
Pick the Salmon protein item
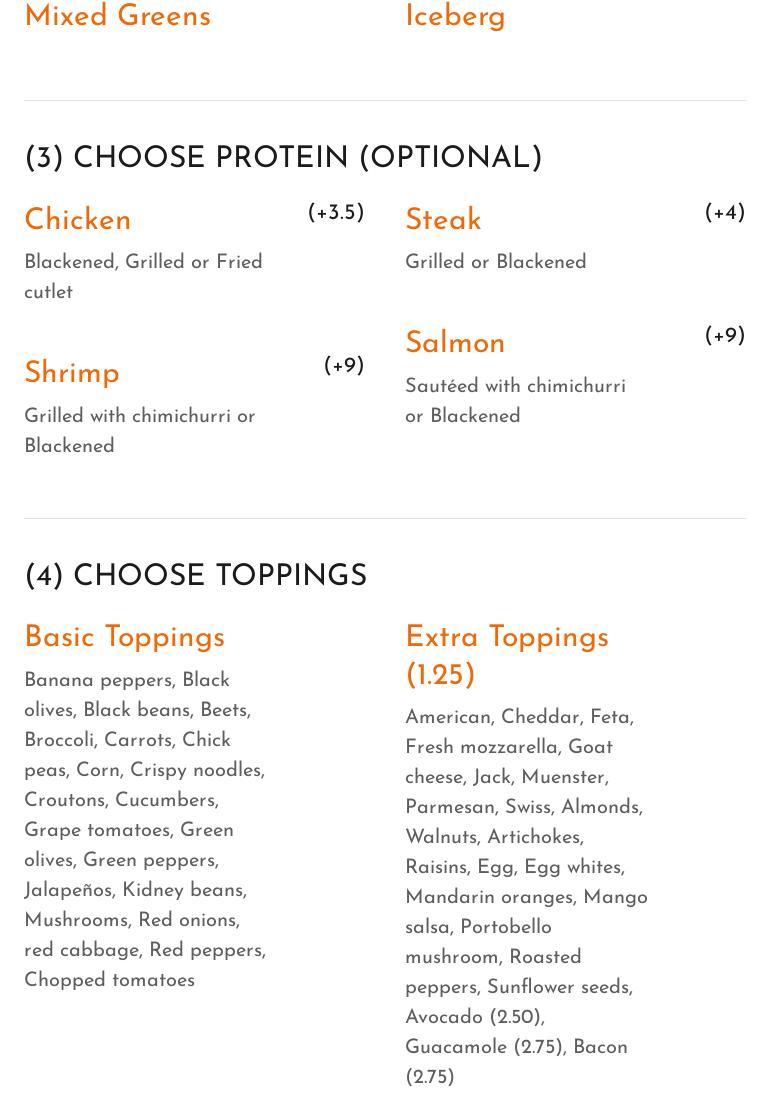click(455, 343)
